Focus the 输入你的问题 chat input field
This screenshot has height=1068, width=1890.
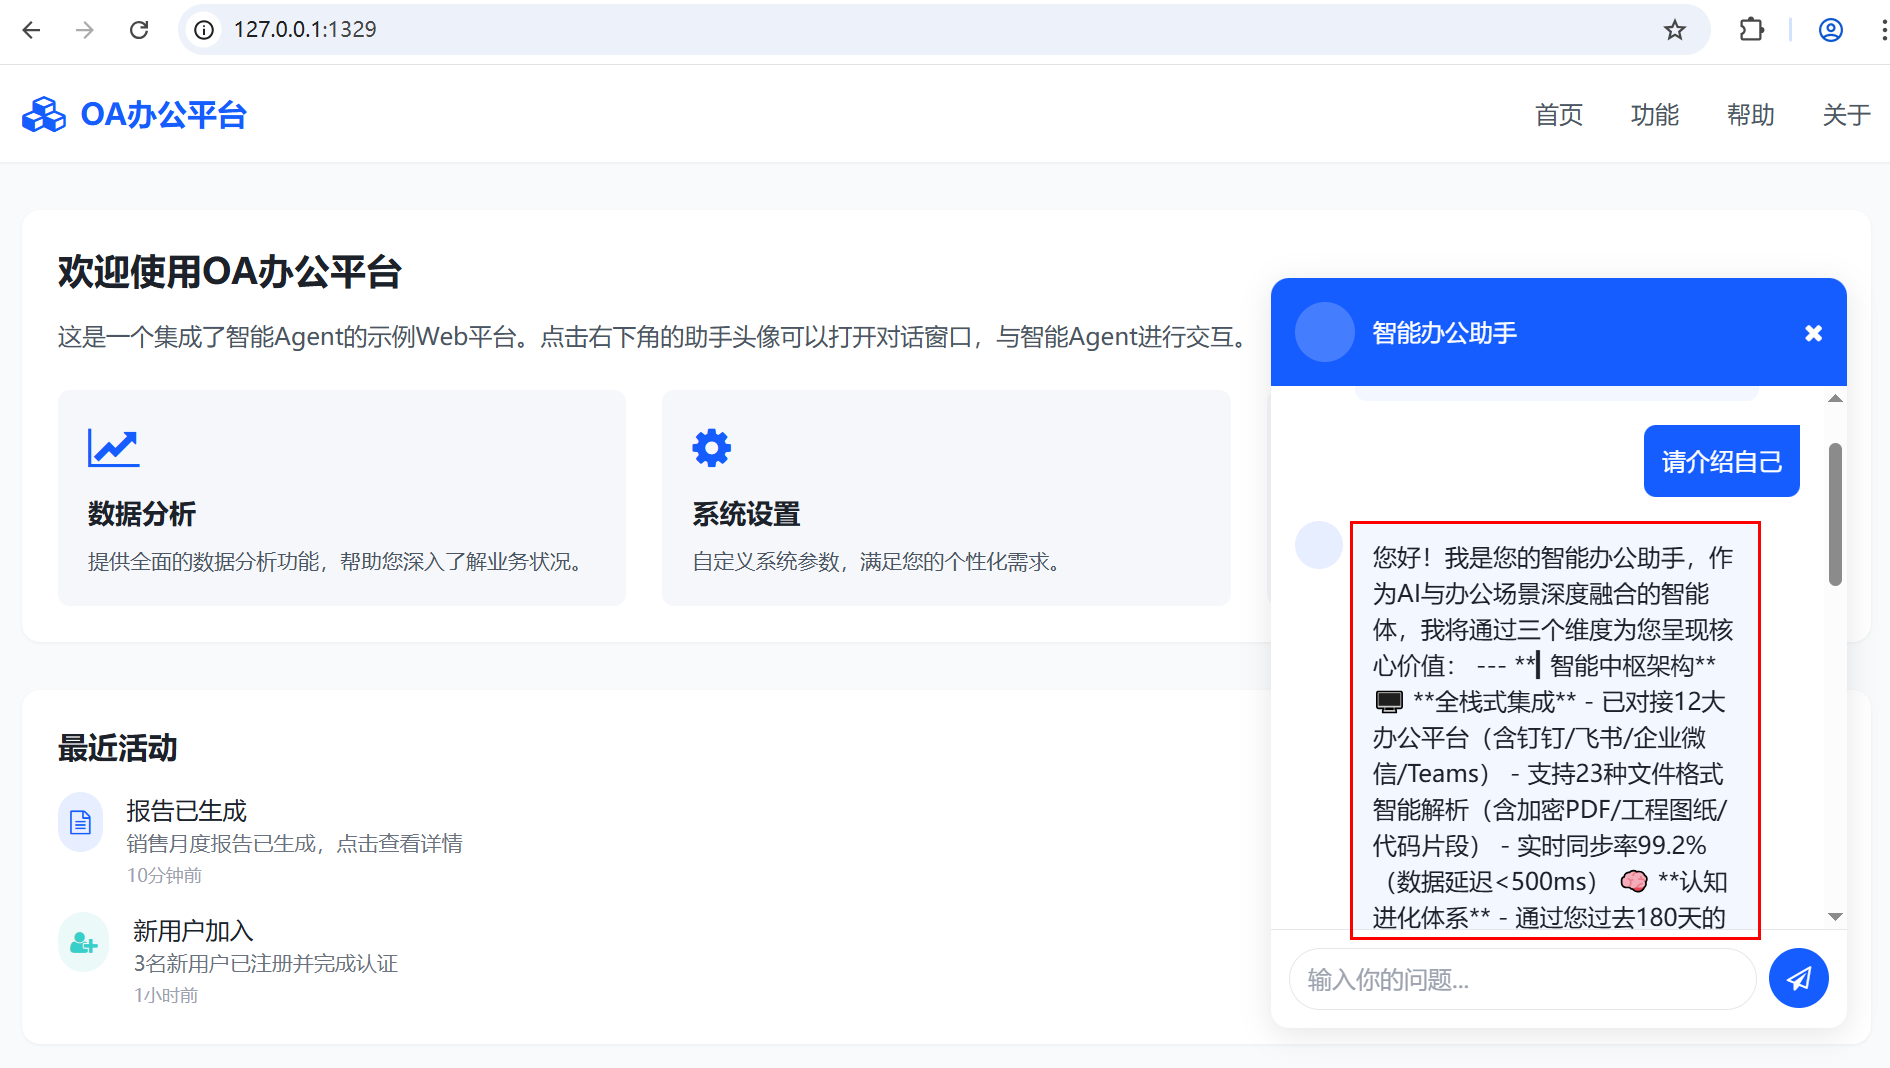tap(1523, 979)
